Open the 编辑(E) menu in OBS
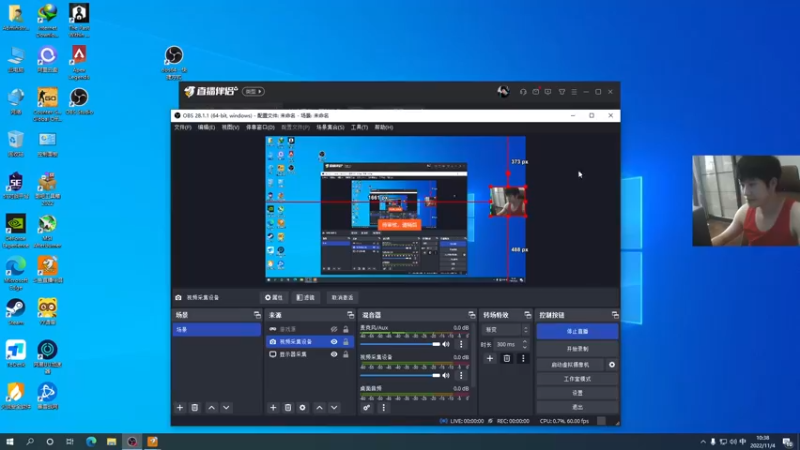Viewport: 800px width, 450px height. (x=206, y=127)
